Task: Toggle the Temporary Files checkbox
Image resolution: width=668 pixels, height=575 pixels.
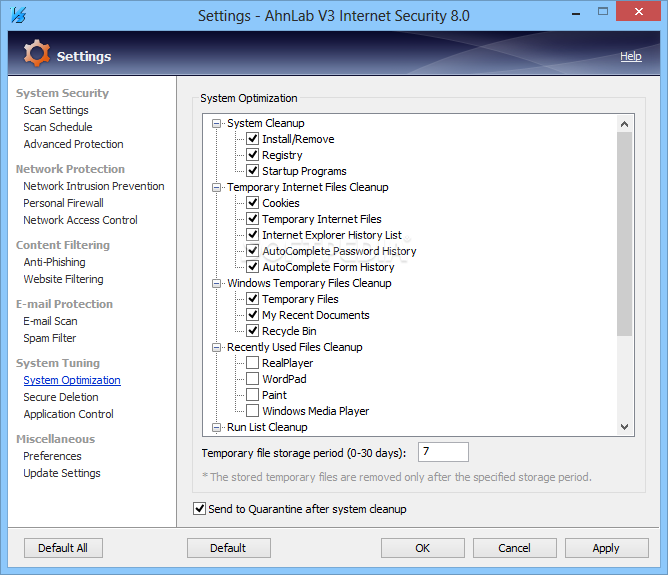Action: [253, 299]
